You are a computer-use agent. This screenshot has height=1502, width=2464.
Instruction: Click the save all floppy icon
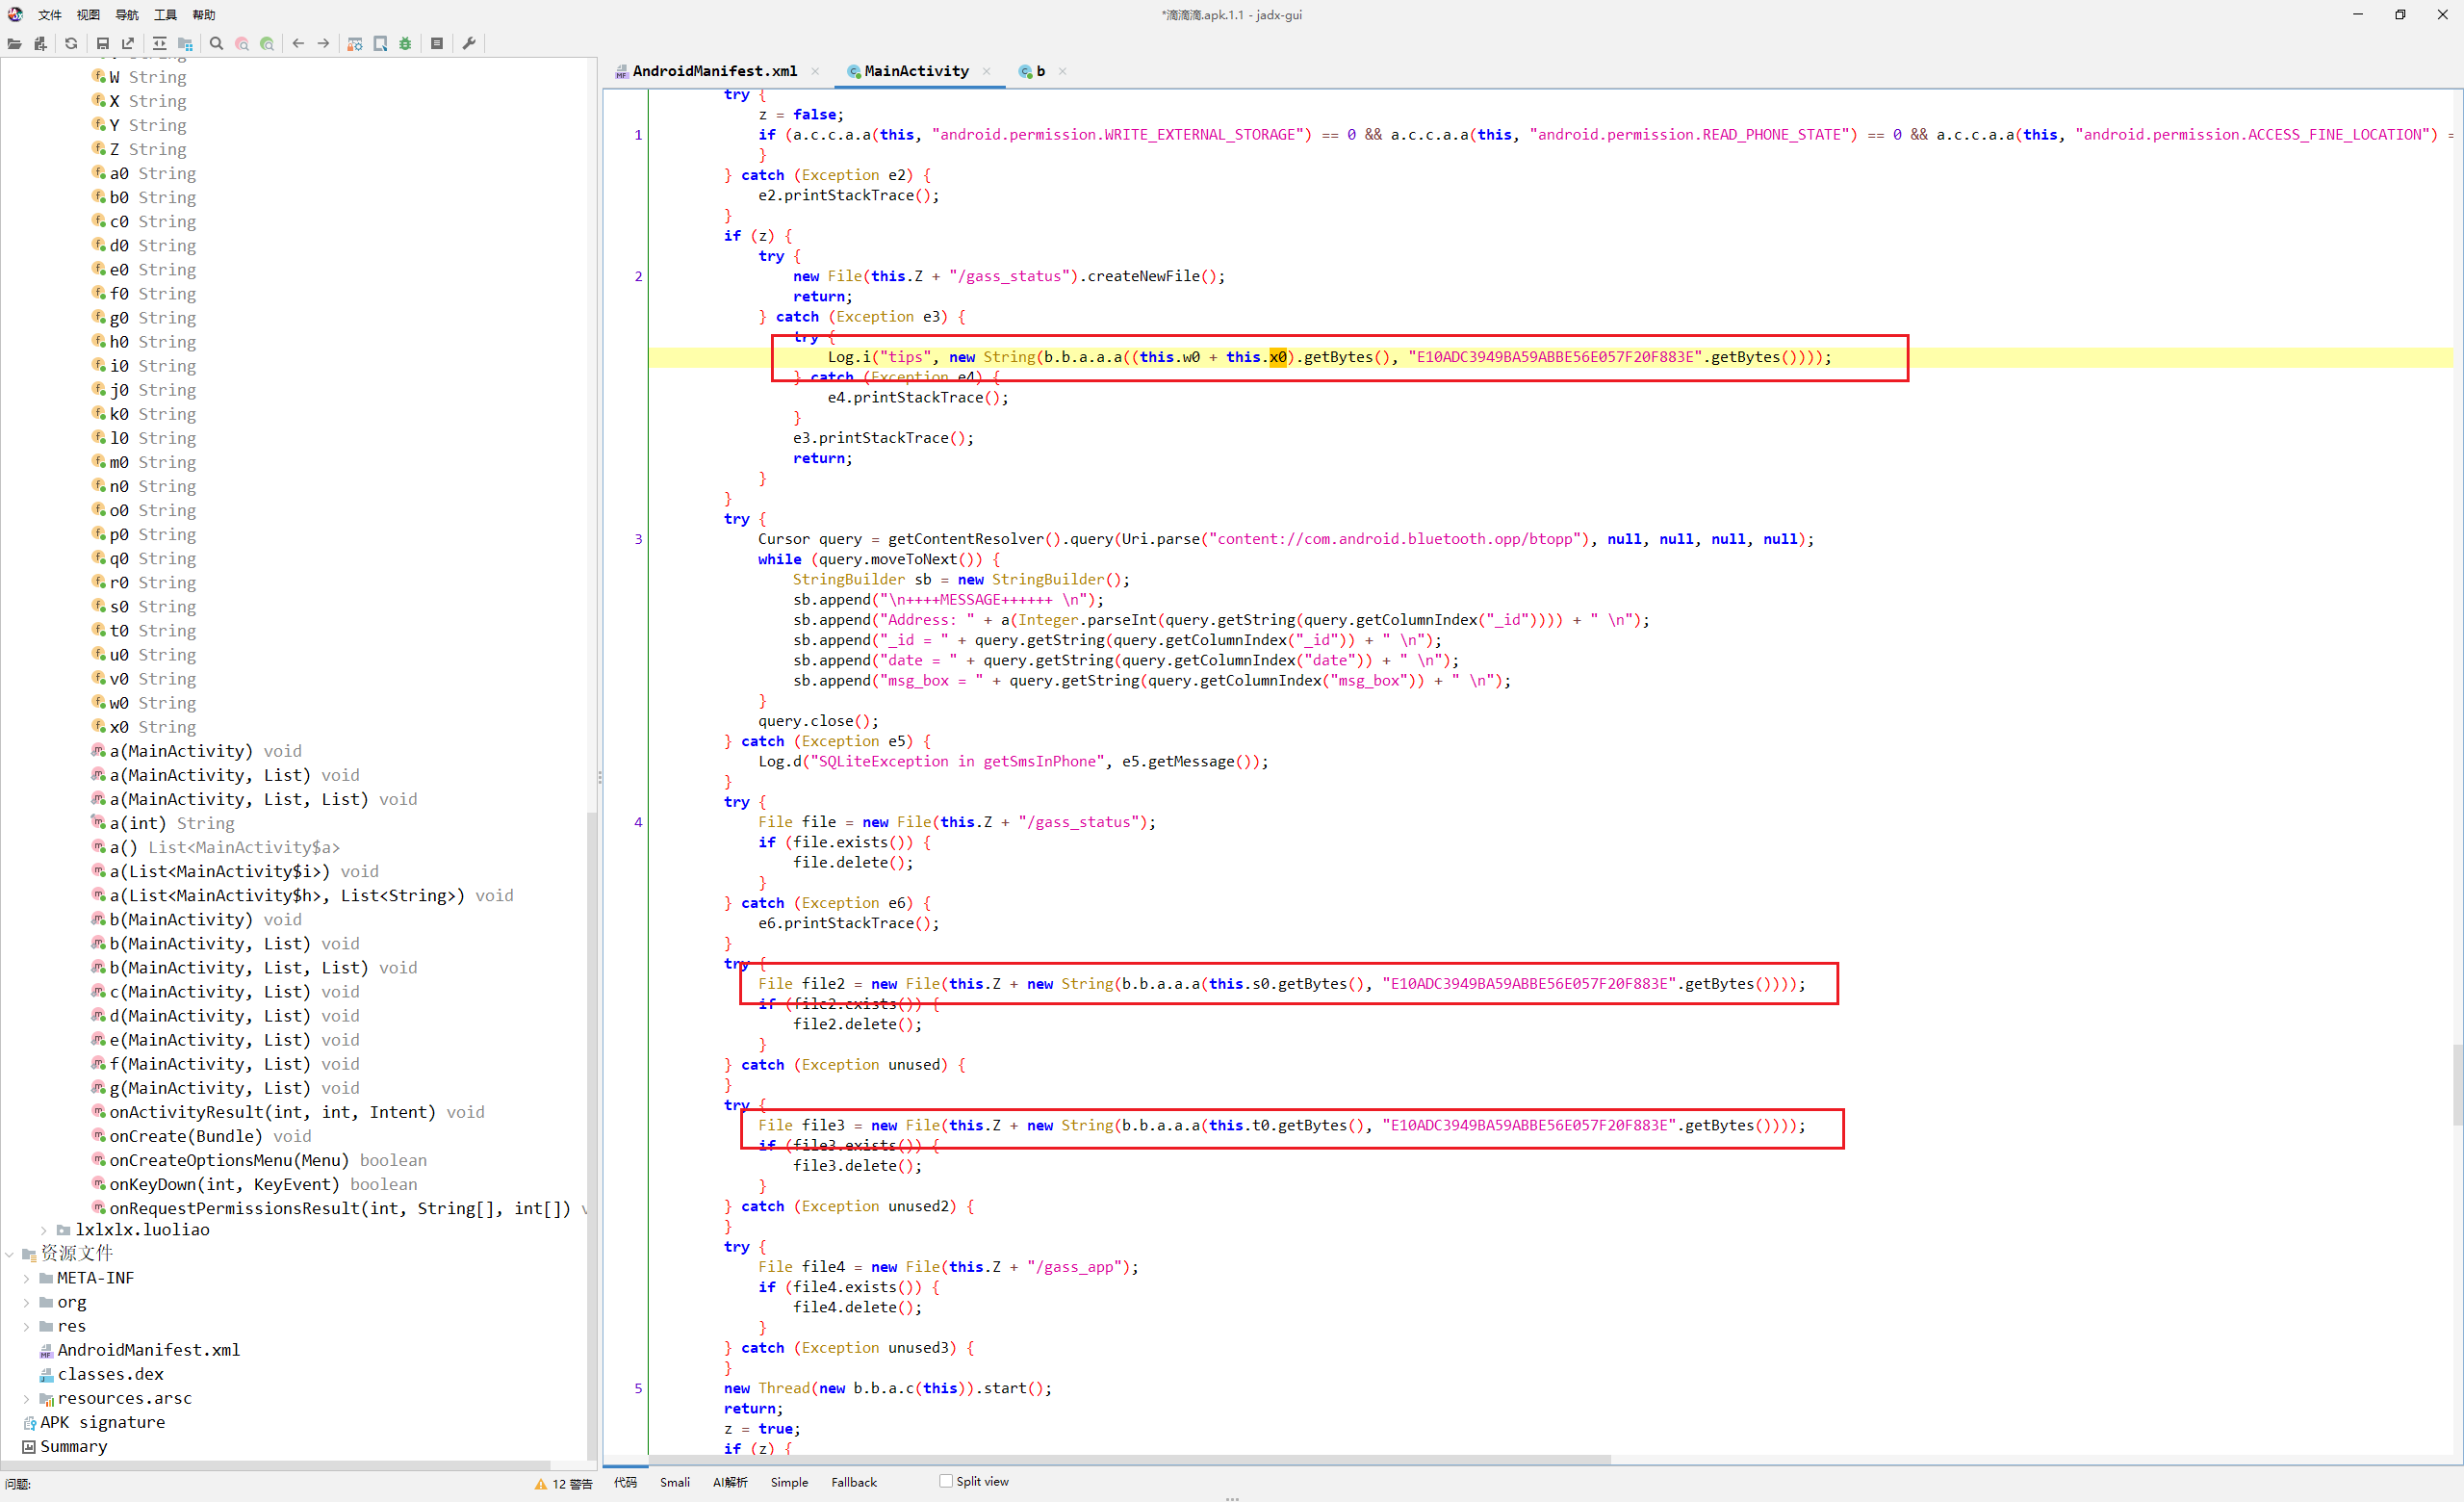pos(102,43)
